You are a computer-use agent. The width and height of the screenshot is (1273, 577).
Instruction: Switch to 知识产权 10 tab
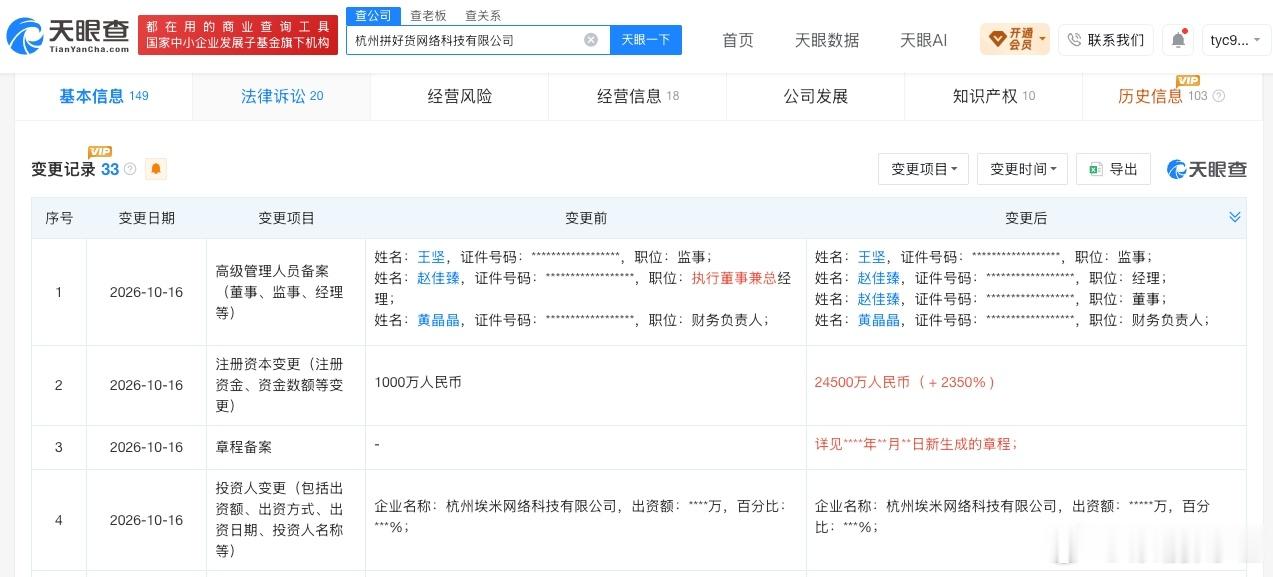point(993,96)
